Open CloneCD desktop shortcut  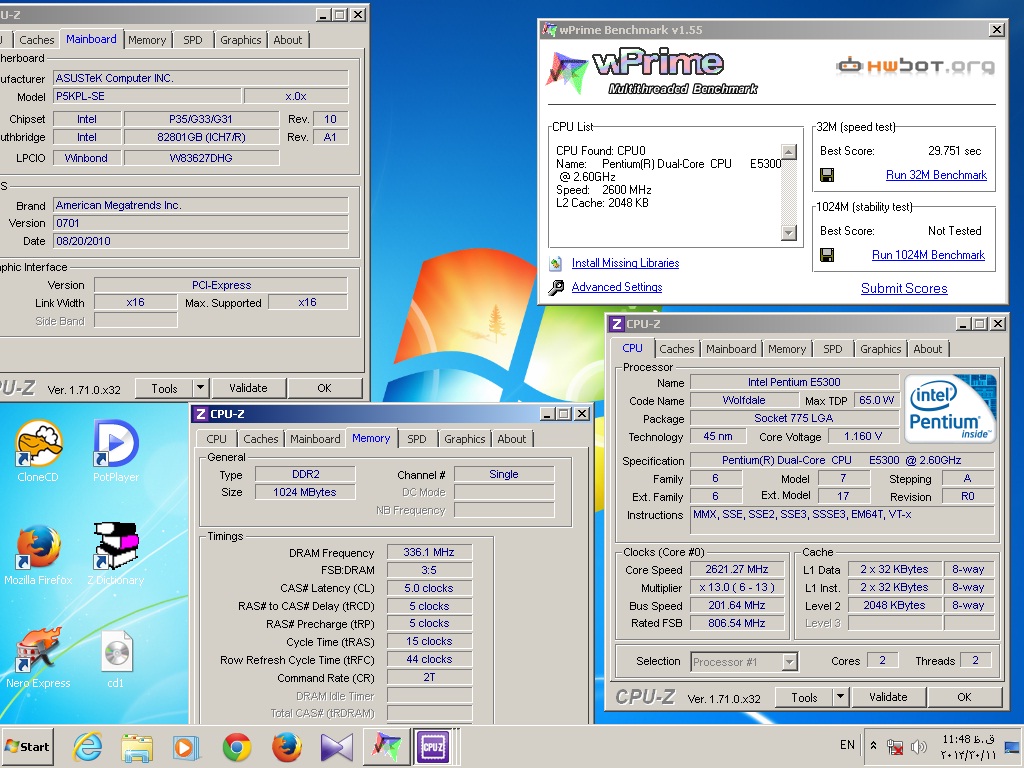(x=38, y=451)
